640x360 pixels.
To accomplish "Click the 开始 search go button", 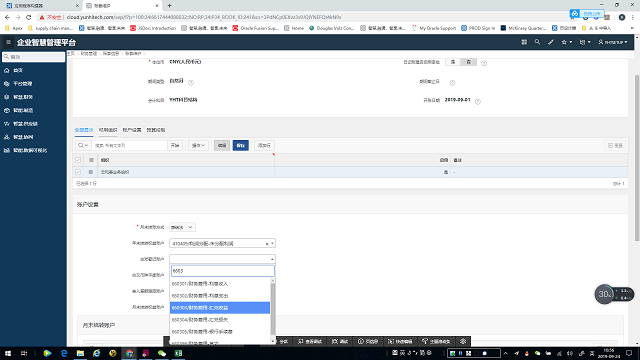I will [x=175, y=145].
